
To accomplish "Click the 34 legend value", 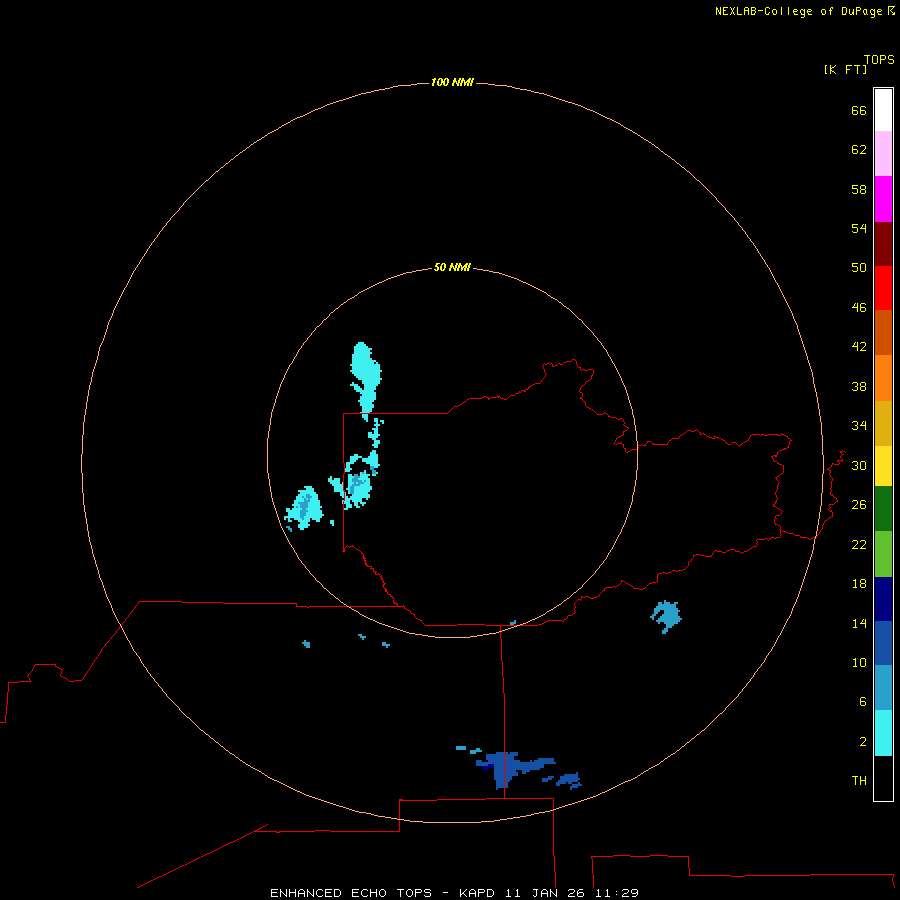I will click(x=859, y=425).
